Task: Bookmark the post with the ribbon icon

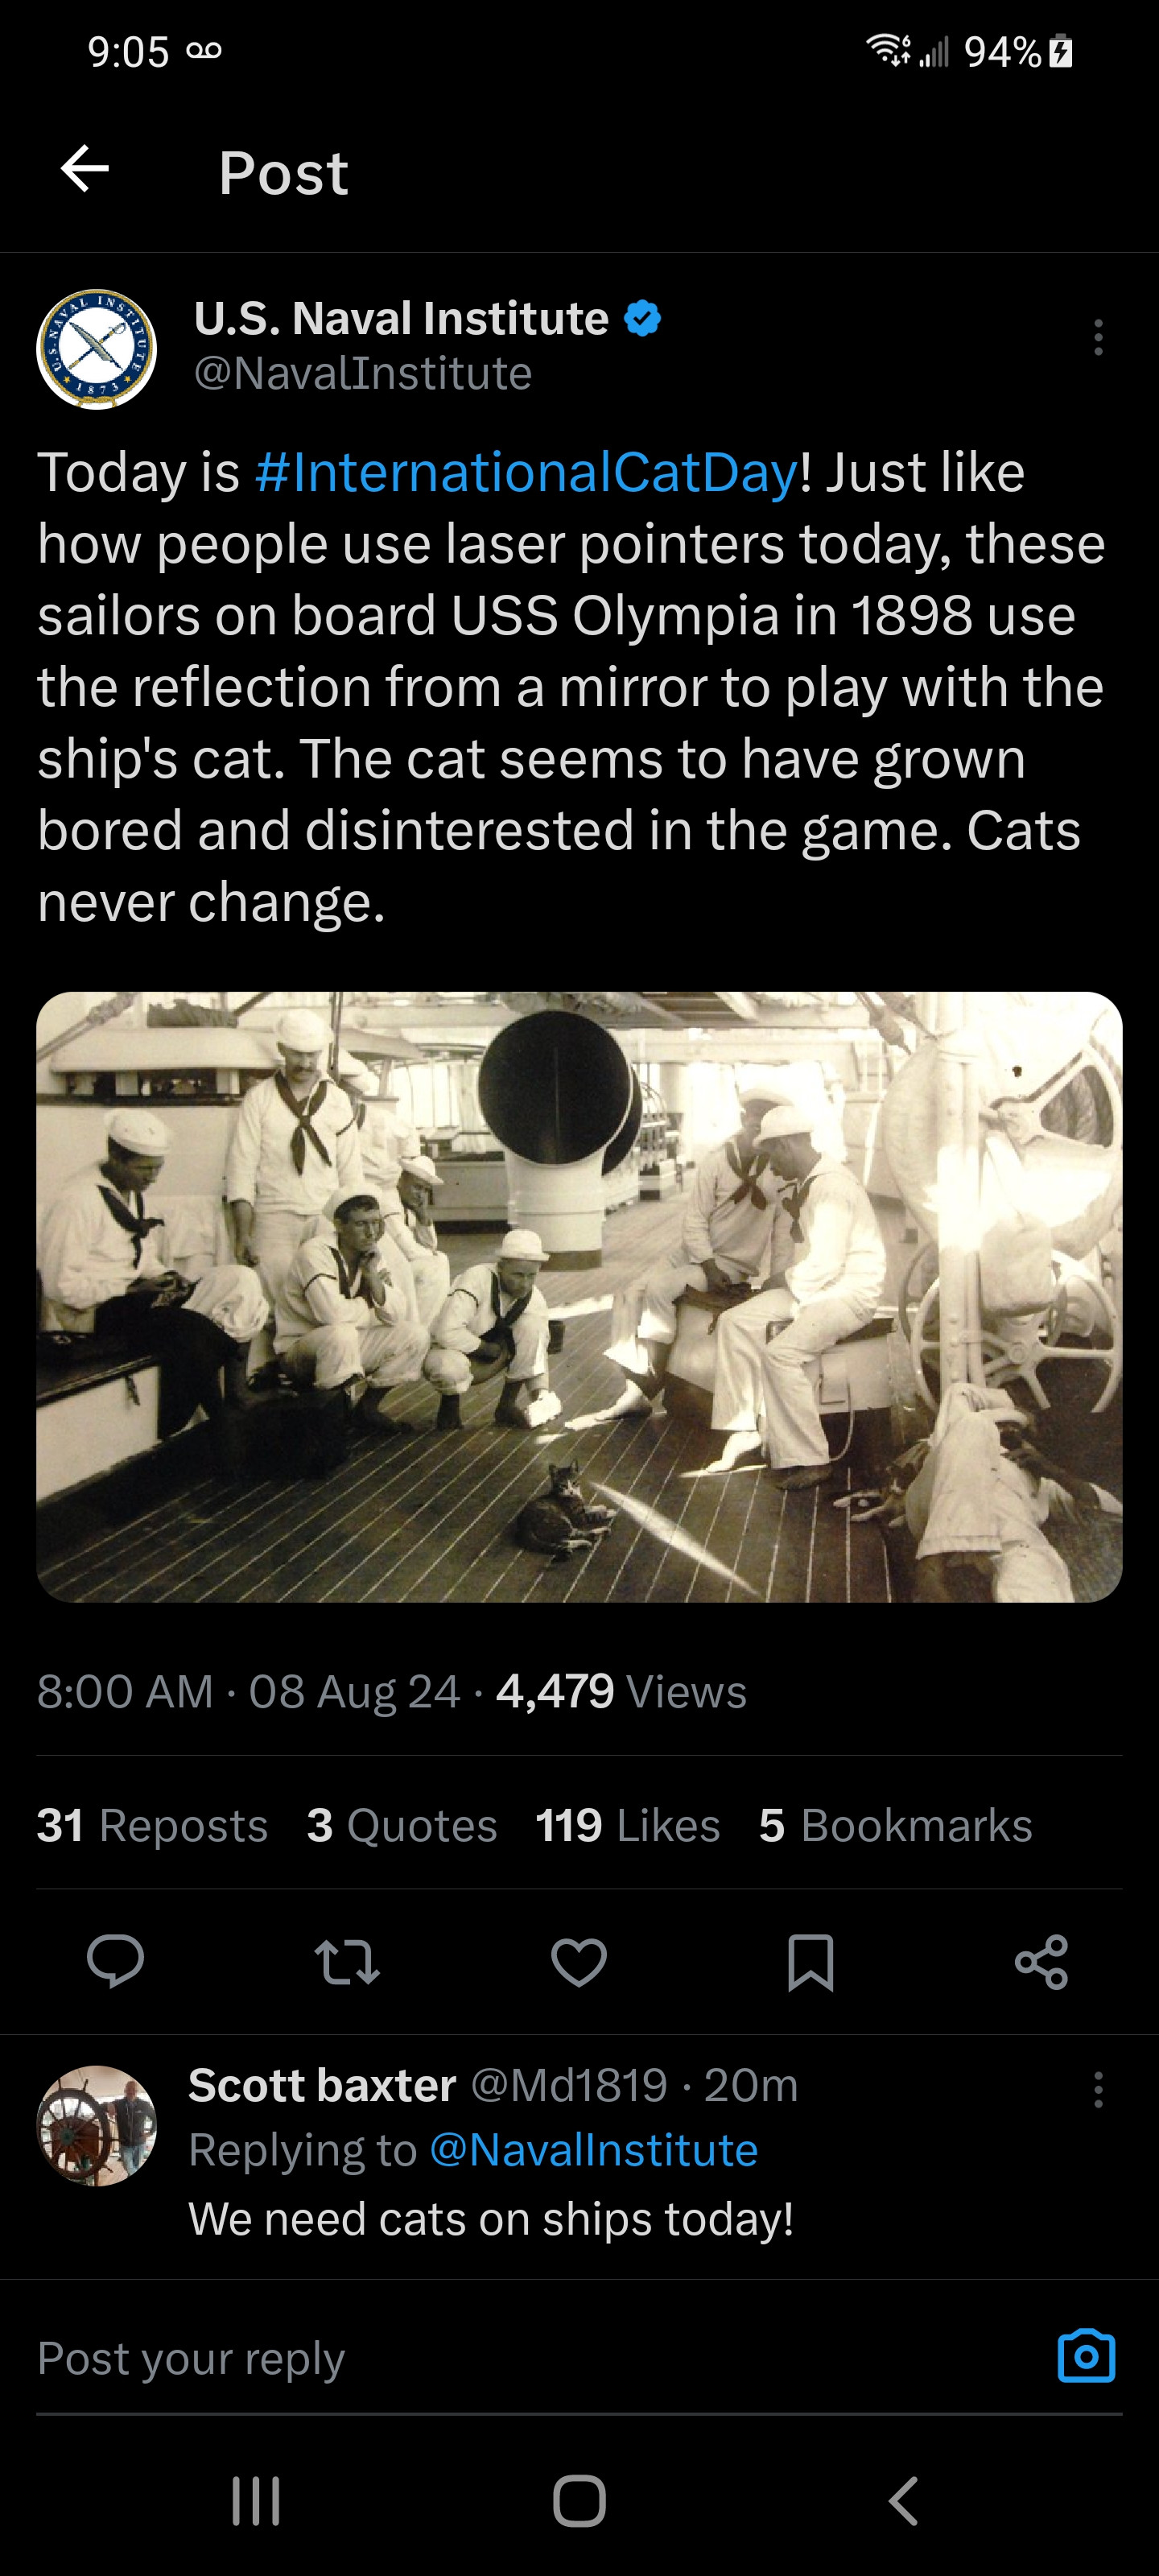Action: (x=810, y=1962)
